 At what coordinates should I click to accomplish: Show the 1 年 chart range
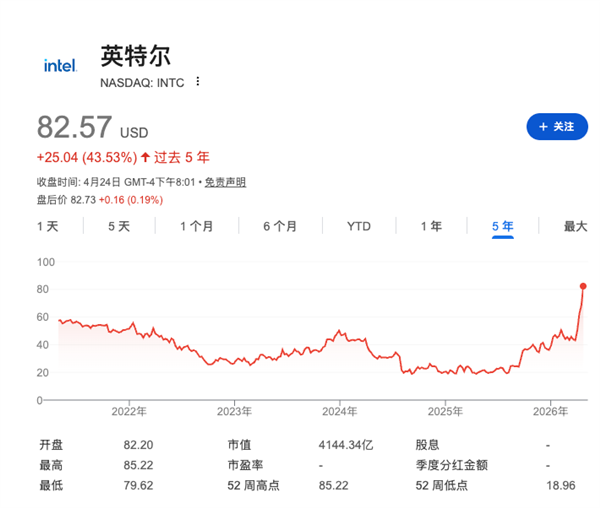click(x=431, y=227)
